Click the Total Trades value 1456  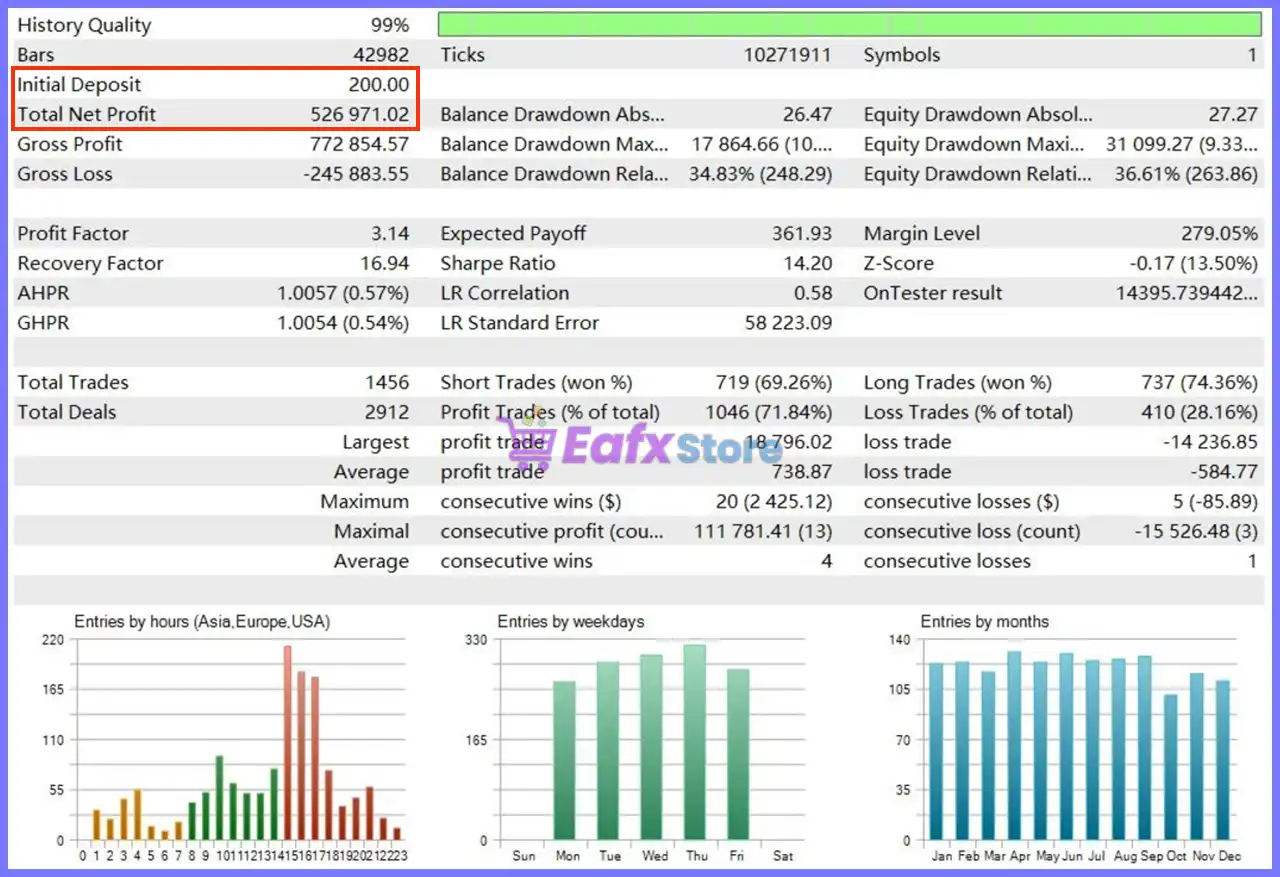coord(387,383)
